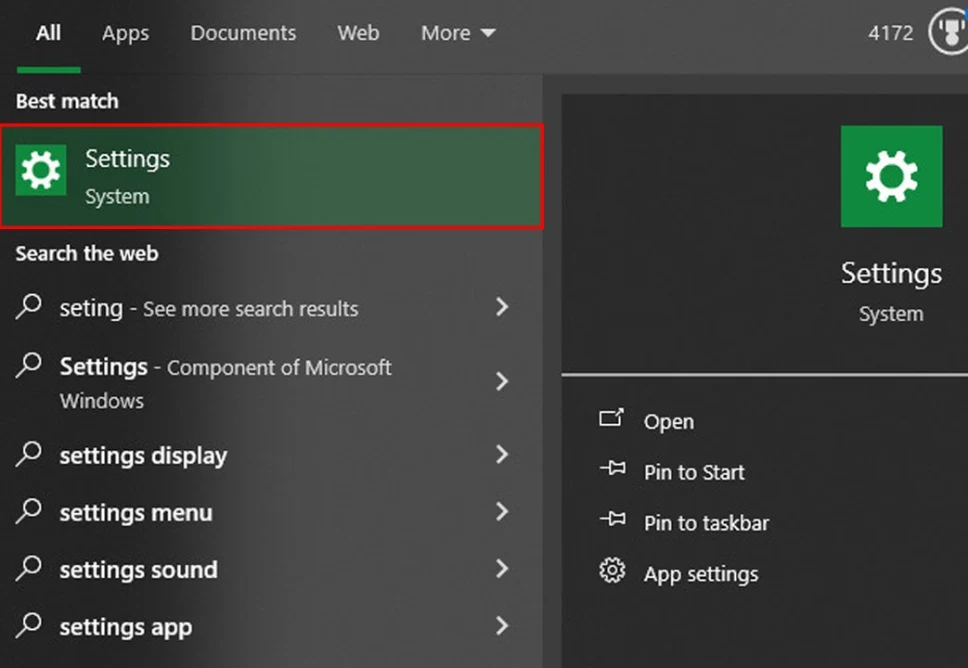
Task: Choose Pin to taskbar
Action: coord(706,523)
